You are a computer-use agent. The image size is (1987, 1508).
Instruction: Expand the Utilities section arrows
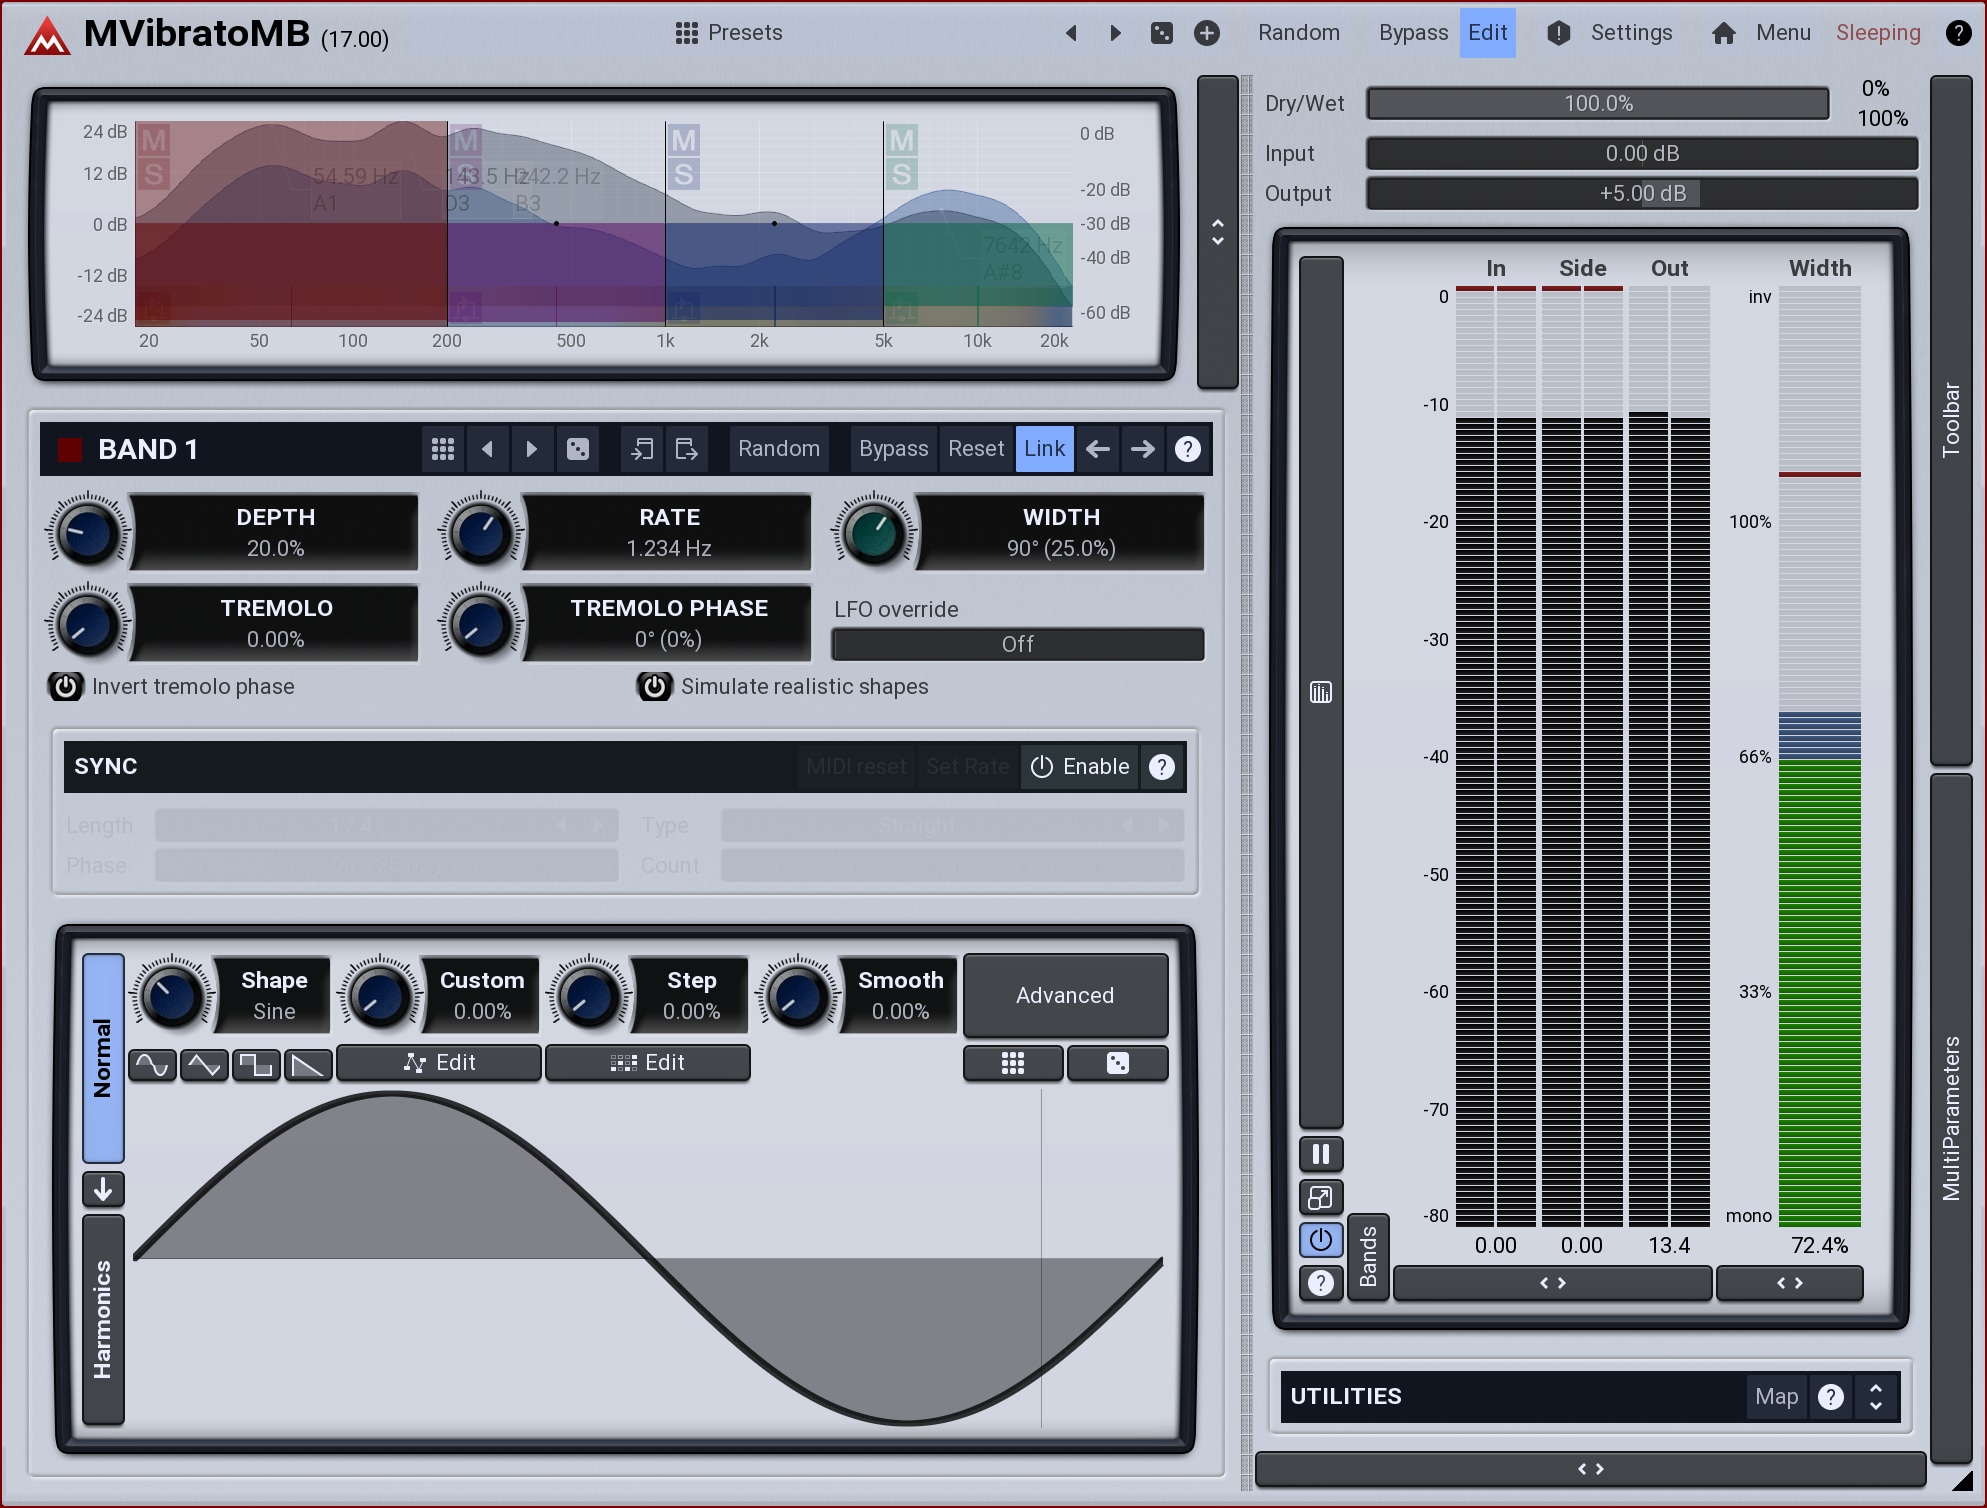(x=1876, y=1397)
